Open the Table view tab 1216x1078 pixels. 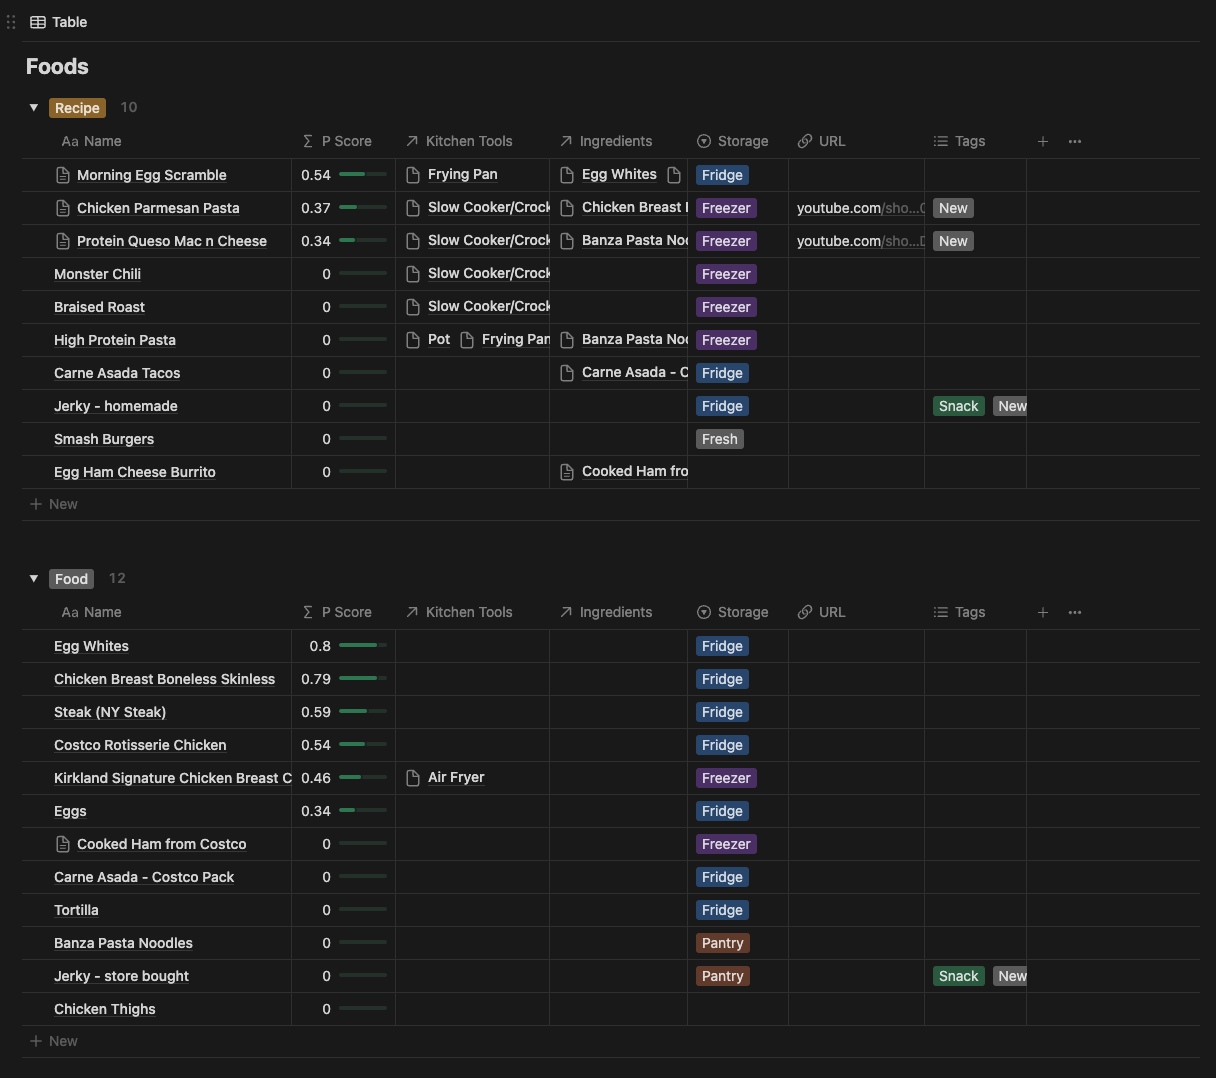click(59, 22)
